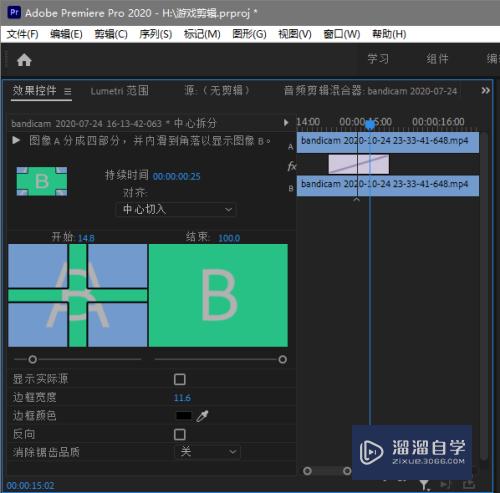This screenshot has height=493, width=500.
Task: Switch to the 源:(无剪辑) tab
Action: 217,90
